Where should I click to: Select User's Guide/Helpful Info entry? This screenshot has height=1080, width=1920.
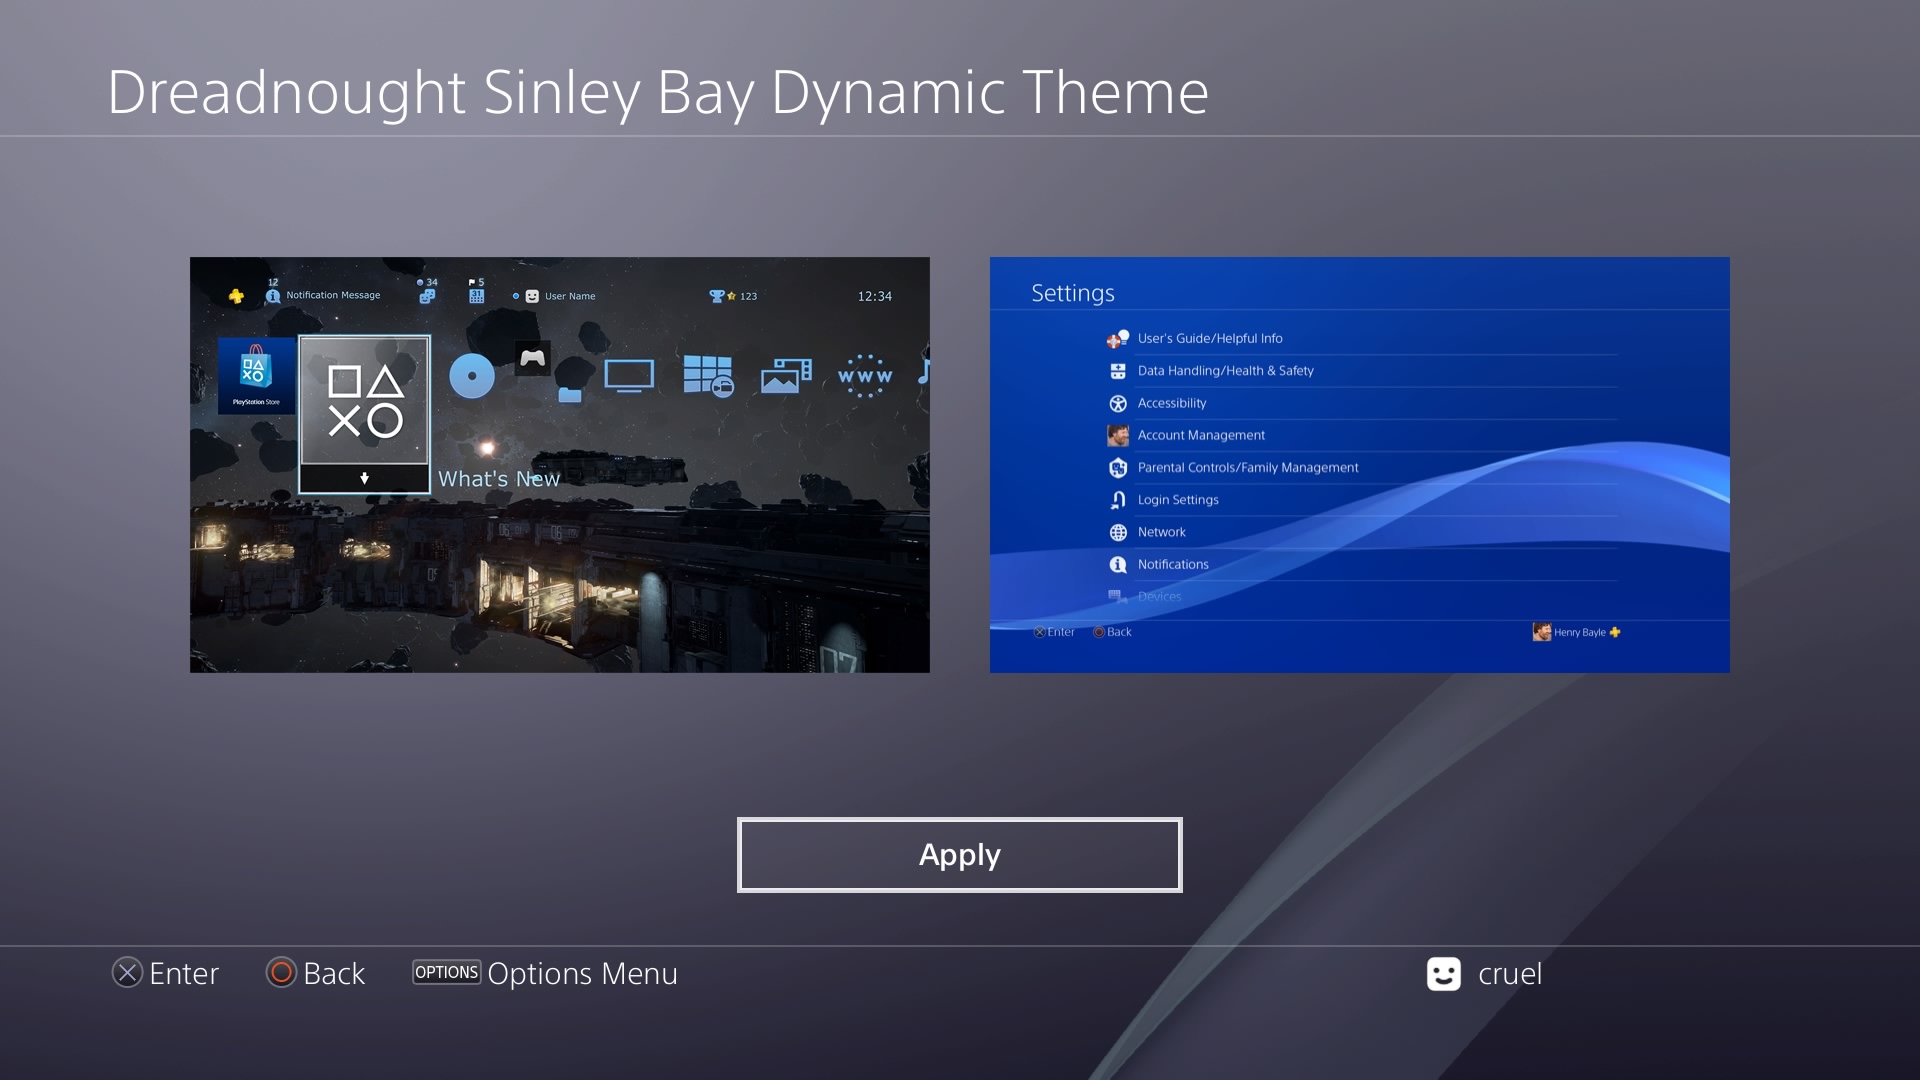pyautogui.click(x=1209, y=339)
